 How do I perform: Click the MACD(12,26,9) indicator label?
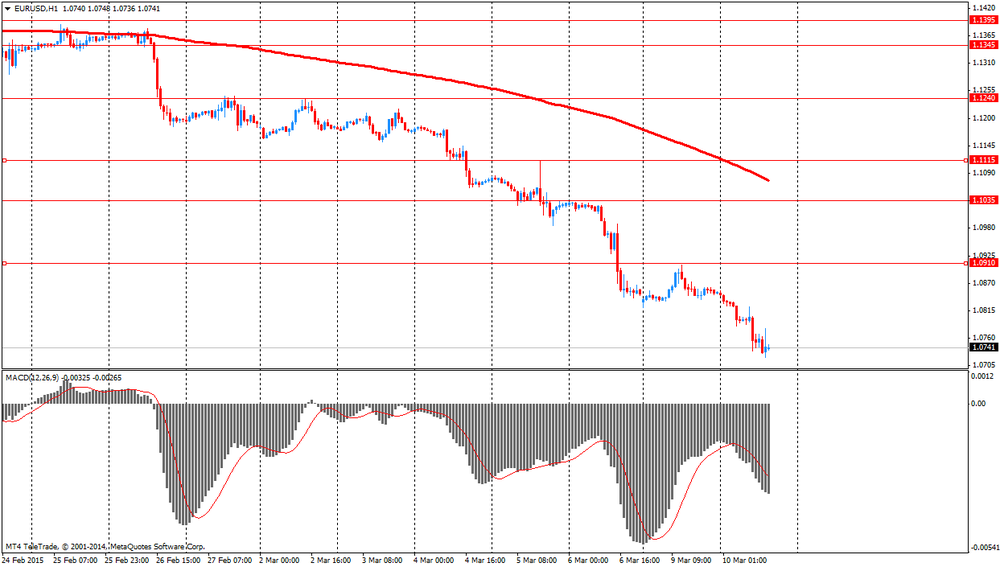(32, 378)
